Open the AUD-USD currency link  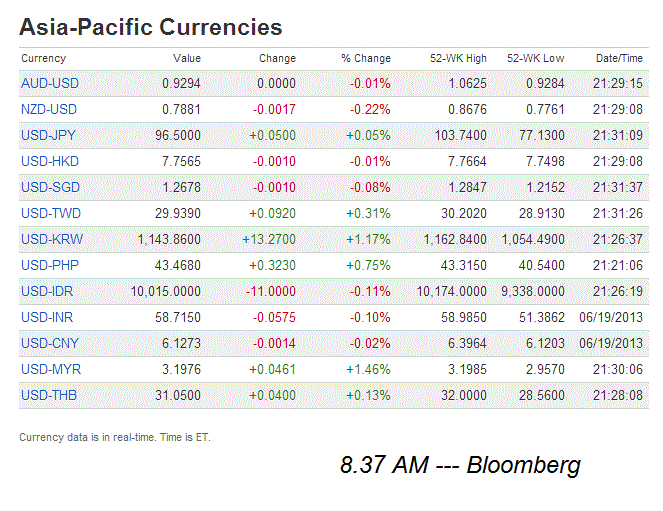coord(49,83)
